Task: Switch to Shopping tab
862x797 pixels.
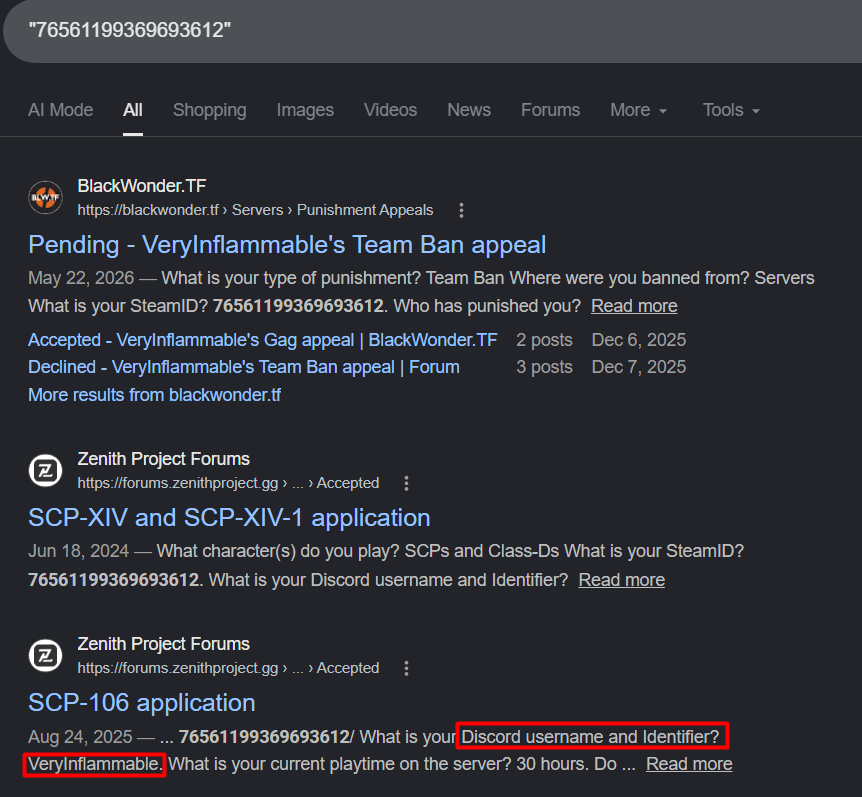Action: point(209,110)
